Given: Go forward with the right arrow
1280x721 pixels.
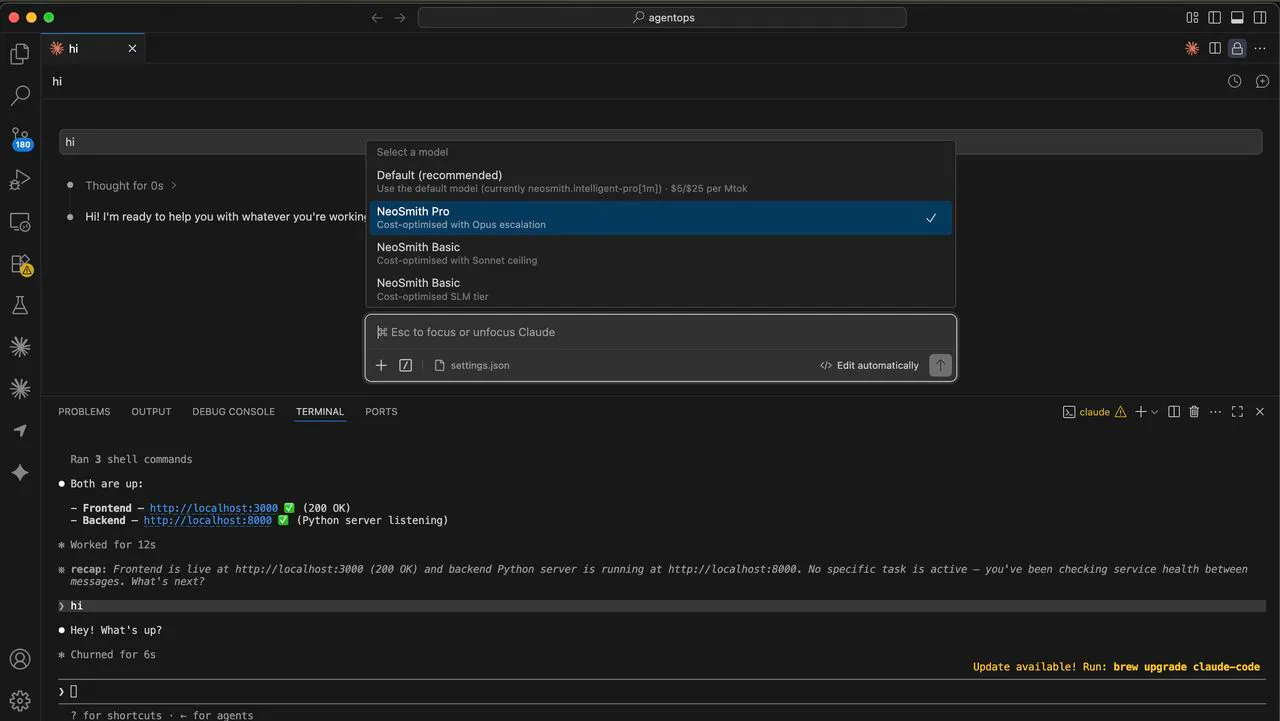Looking at the screenshot, I should [400, 17].
